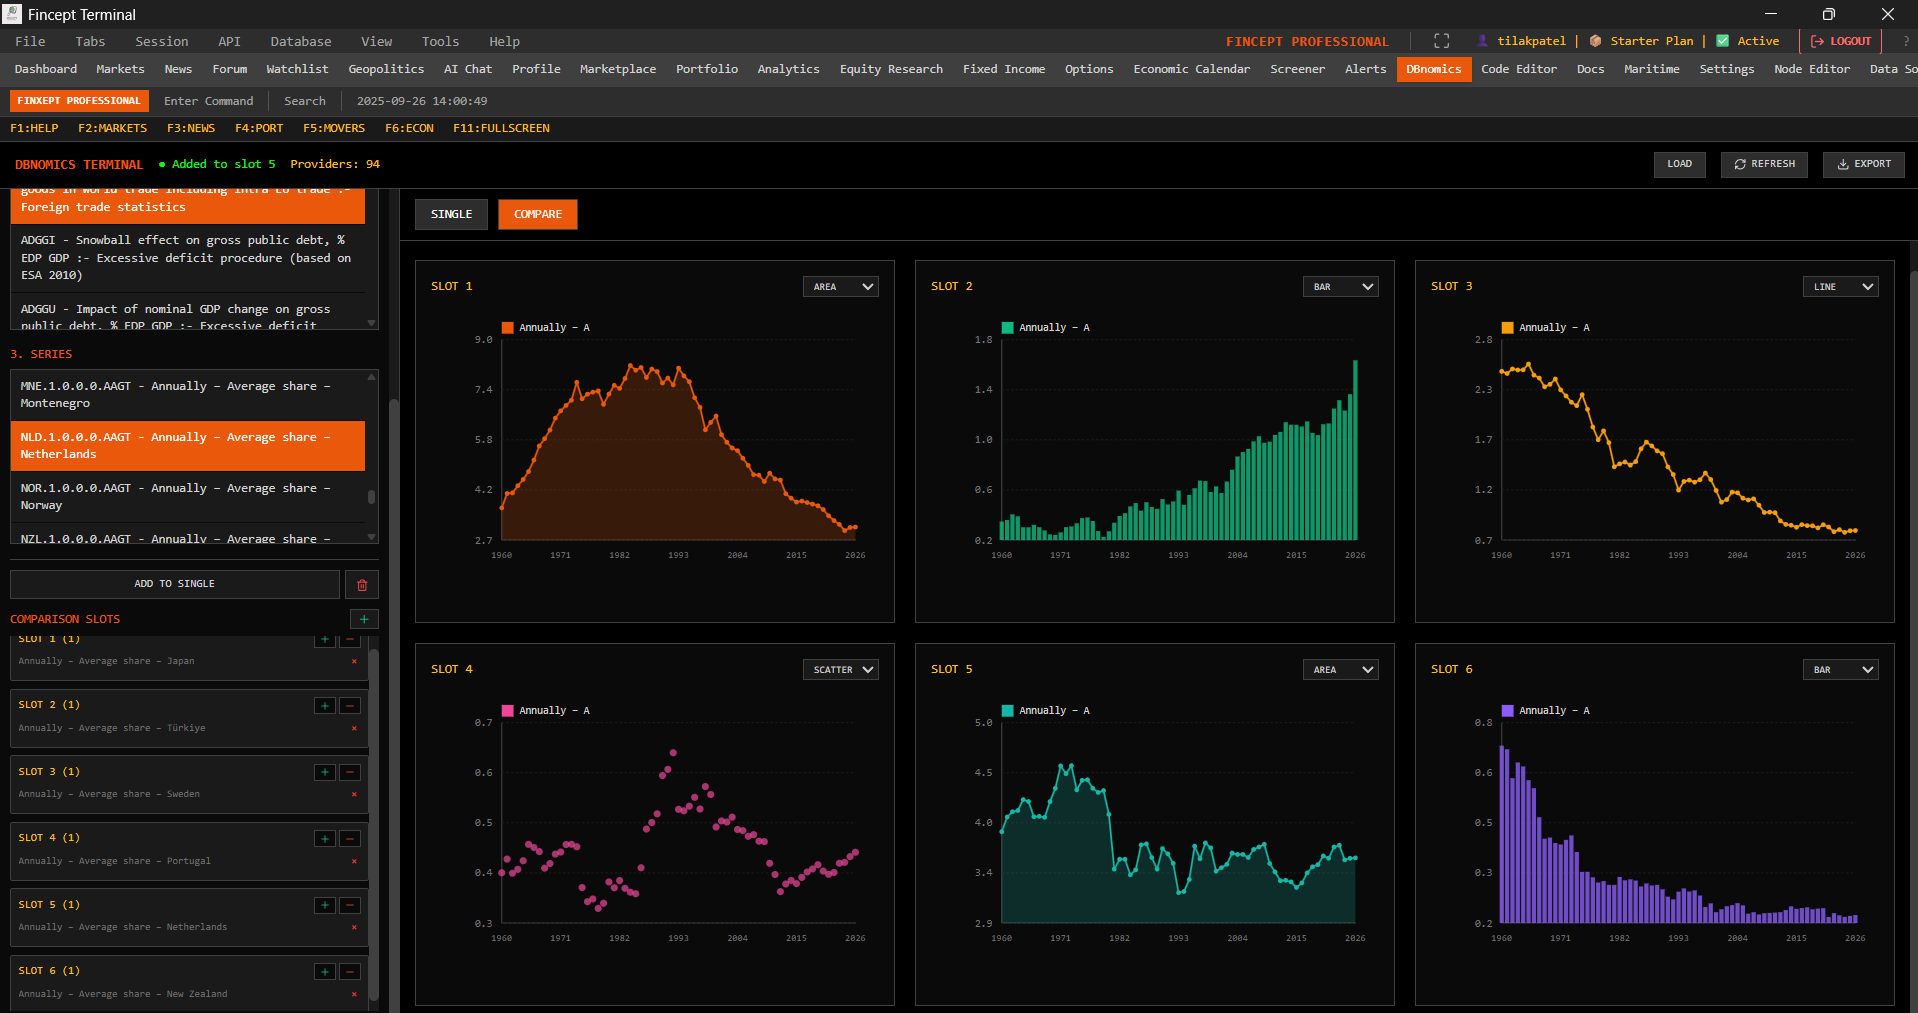Click minus icon on Slot 4 Portugal
The height and width of the screenshot is (1013, 1918).
350,839
